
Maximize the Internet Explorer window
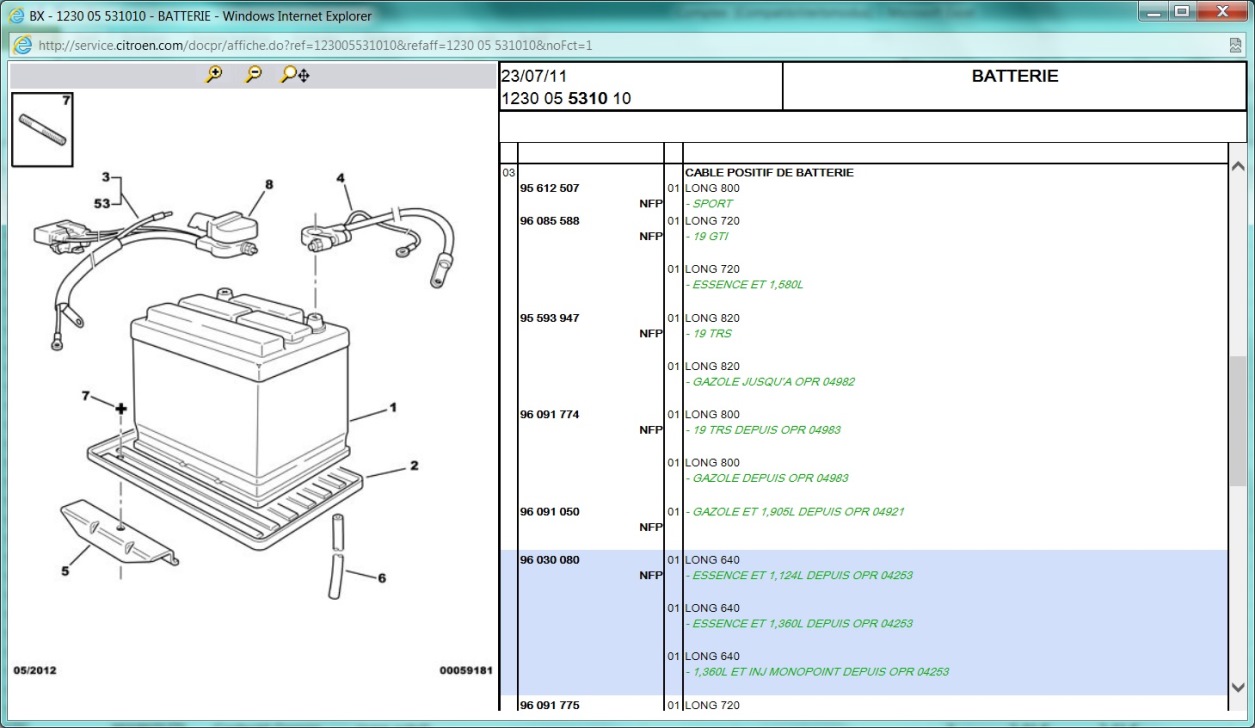(1182, 13)
